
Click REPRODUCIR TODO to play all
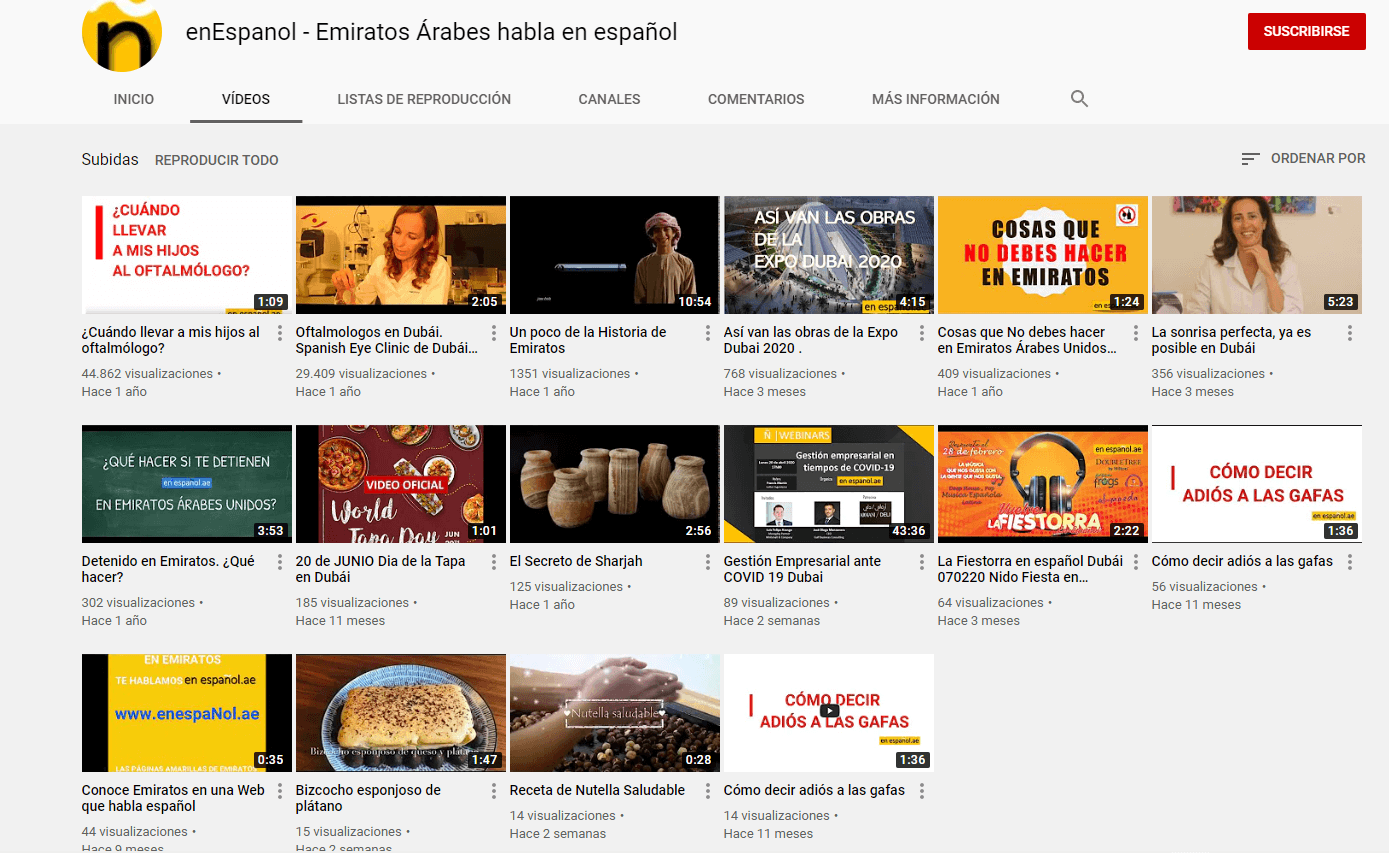[x=217, y=160]
